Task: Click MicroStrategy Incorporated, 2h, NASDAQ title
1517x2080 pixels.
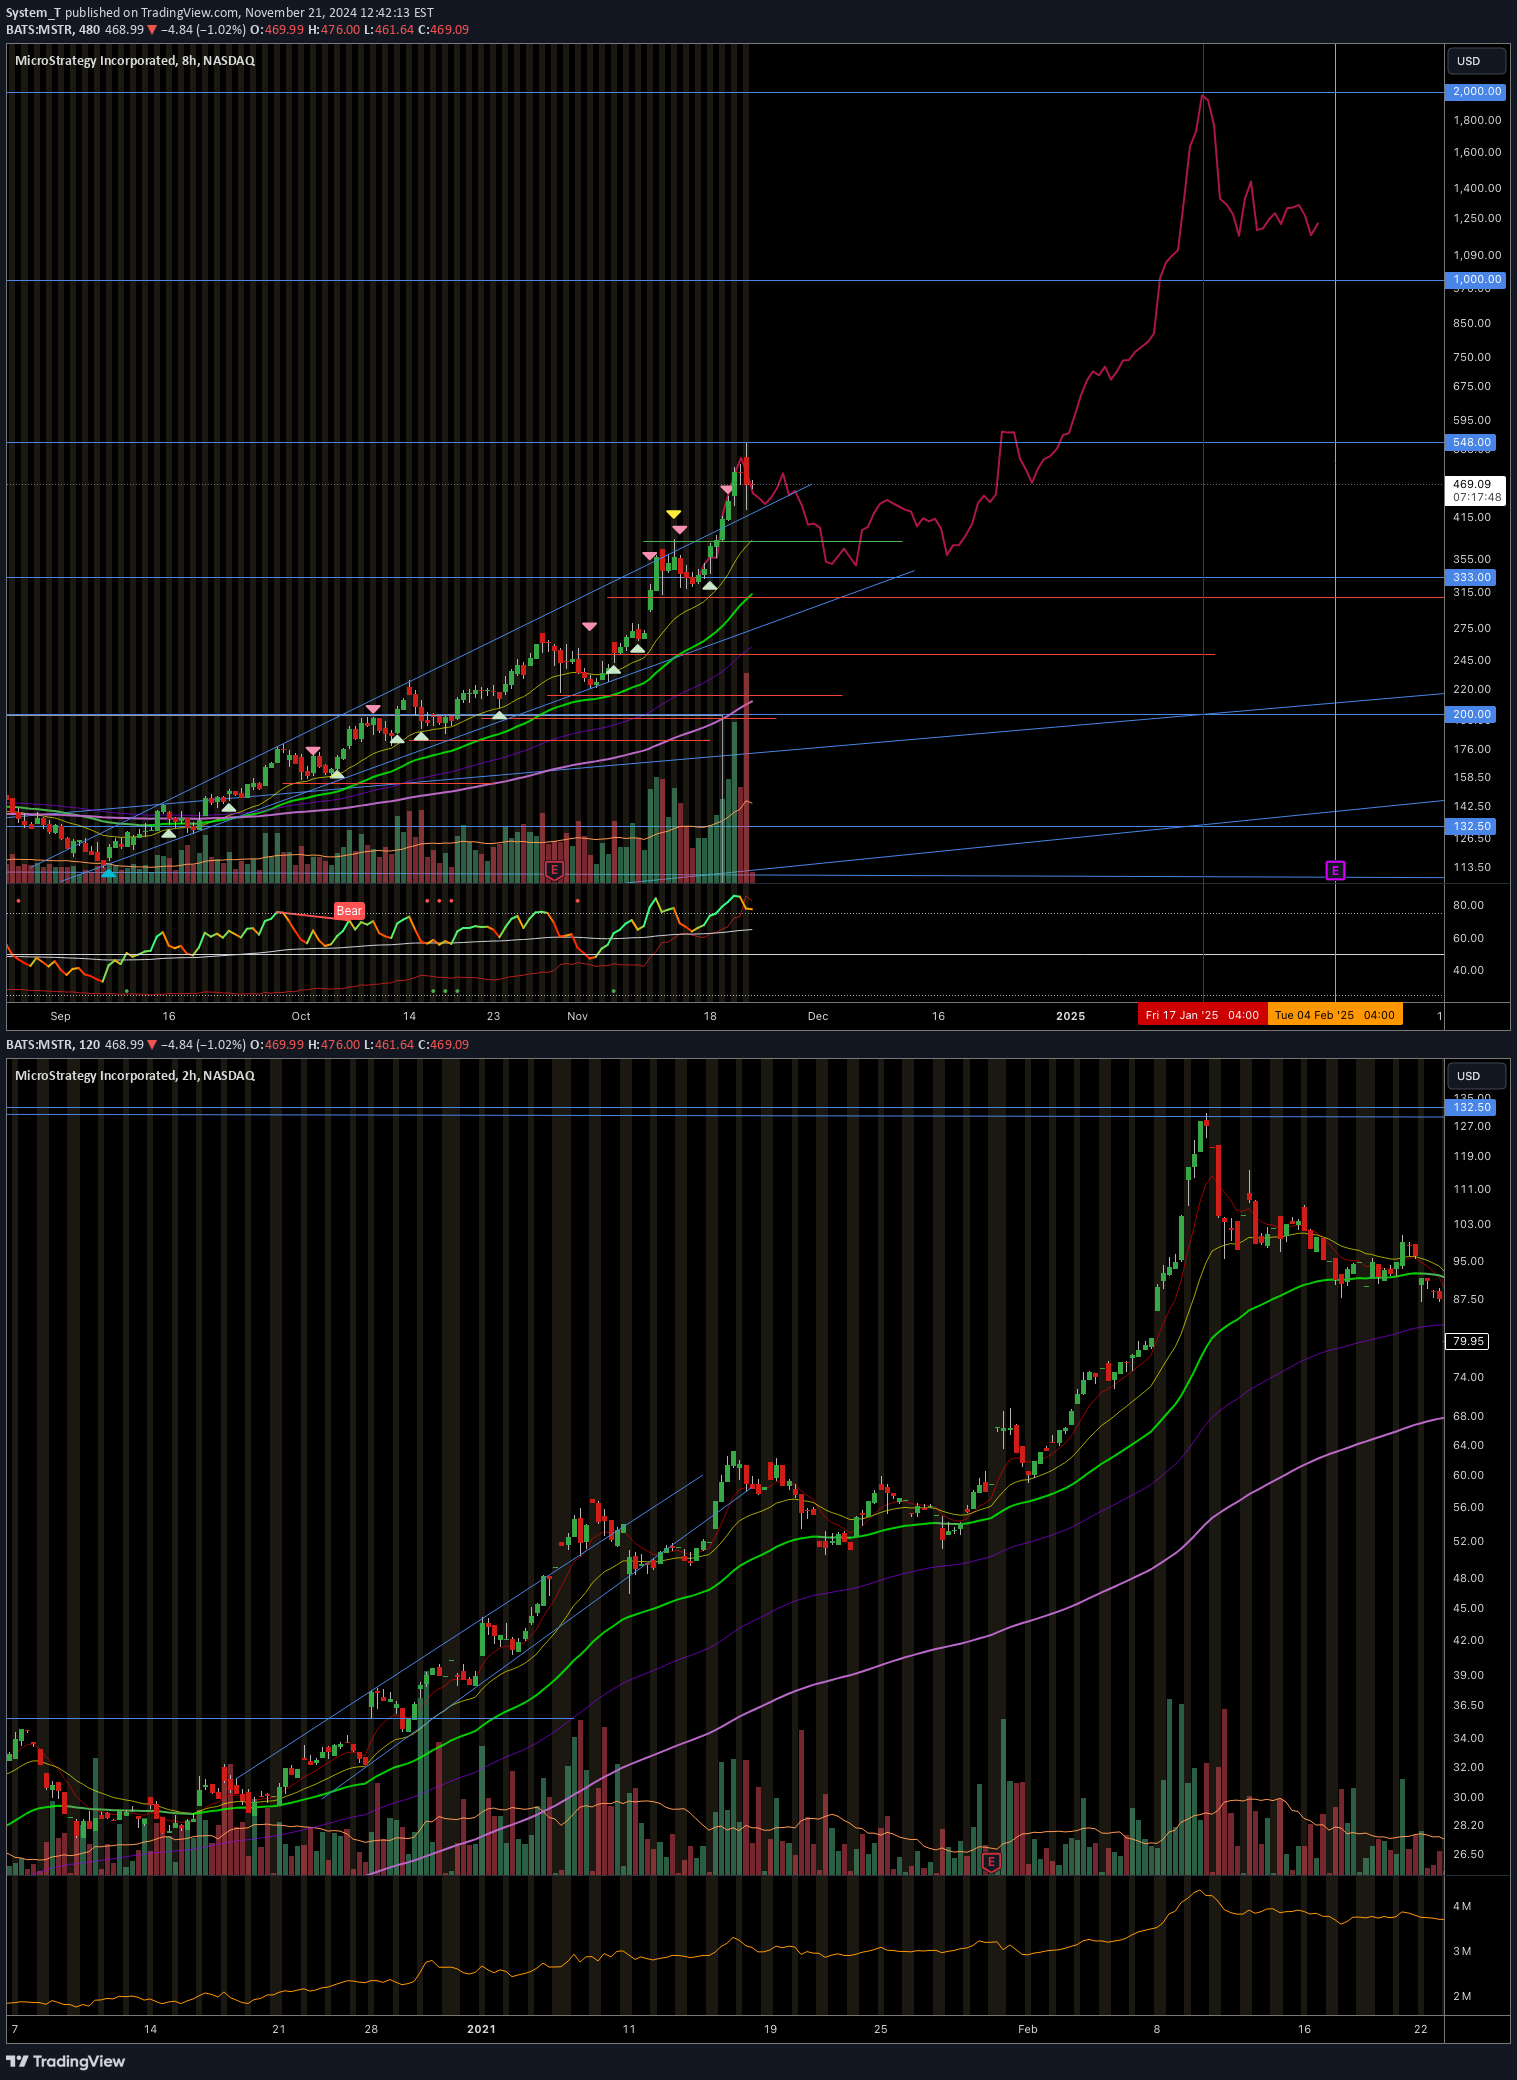Action: (x=135, y=1076)
